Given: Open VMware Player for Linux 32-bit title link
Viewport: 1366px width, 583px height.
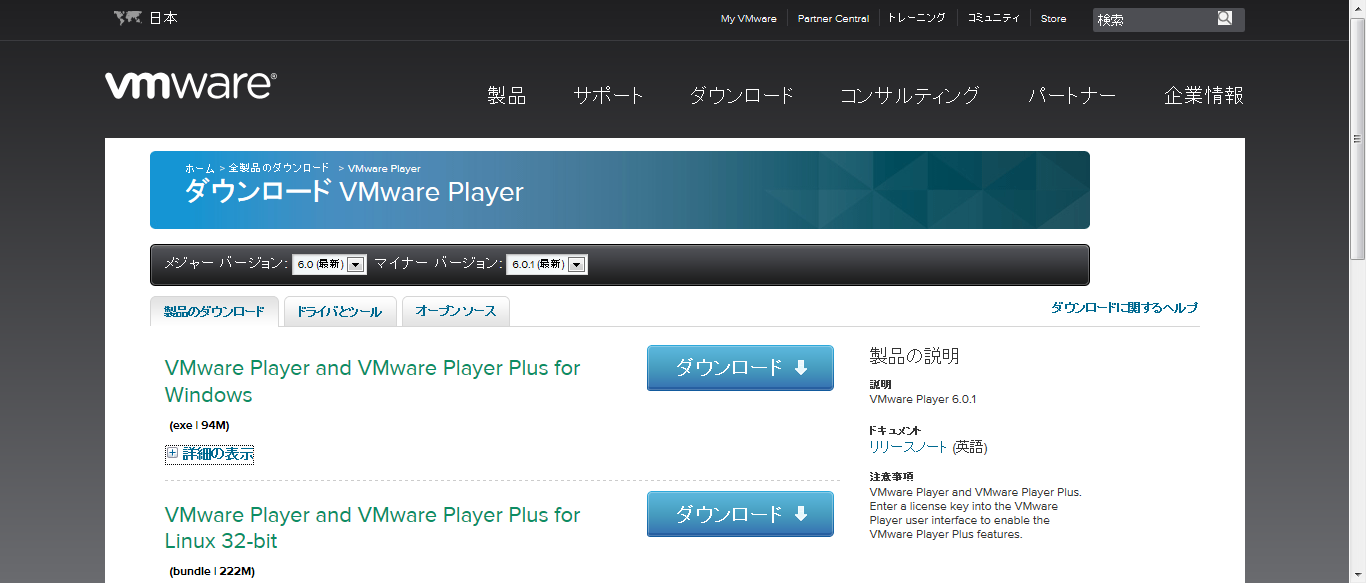Looking at the screenshot, I should [x=372, y=528].
